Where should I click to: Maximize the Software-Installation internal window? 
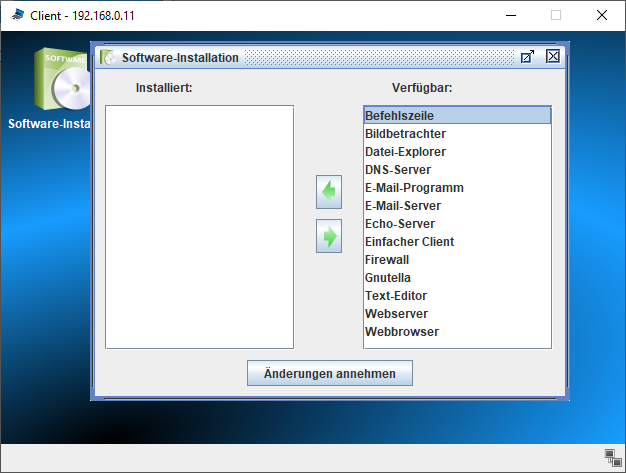(527, 57)
